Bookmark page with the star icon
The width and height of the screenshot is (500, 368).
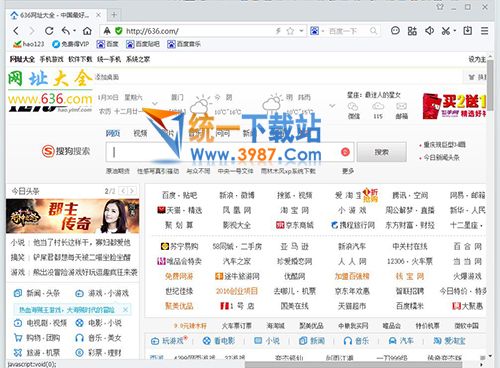coord(290,31)
